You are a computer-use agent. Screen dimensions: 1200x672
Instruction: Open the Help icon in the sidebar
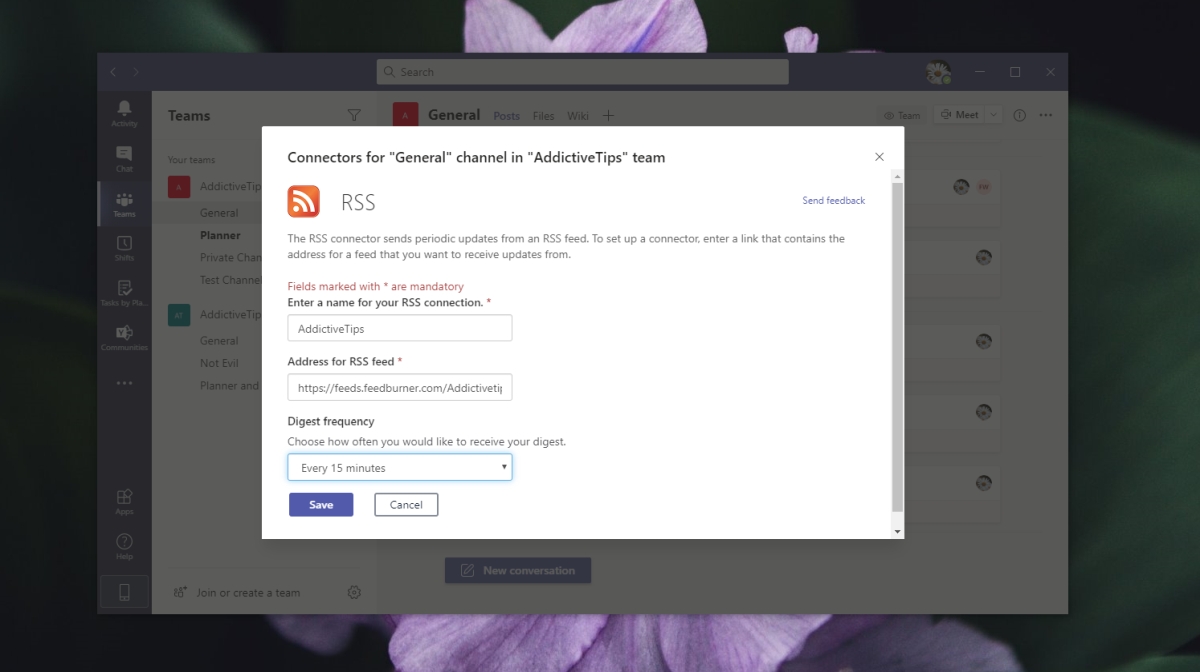tap(124, 546)
